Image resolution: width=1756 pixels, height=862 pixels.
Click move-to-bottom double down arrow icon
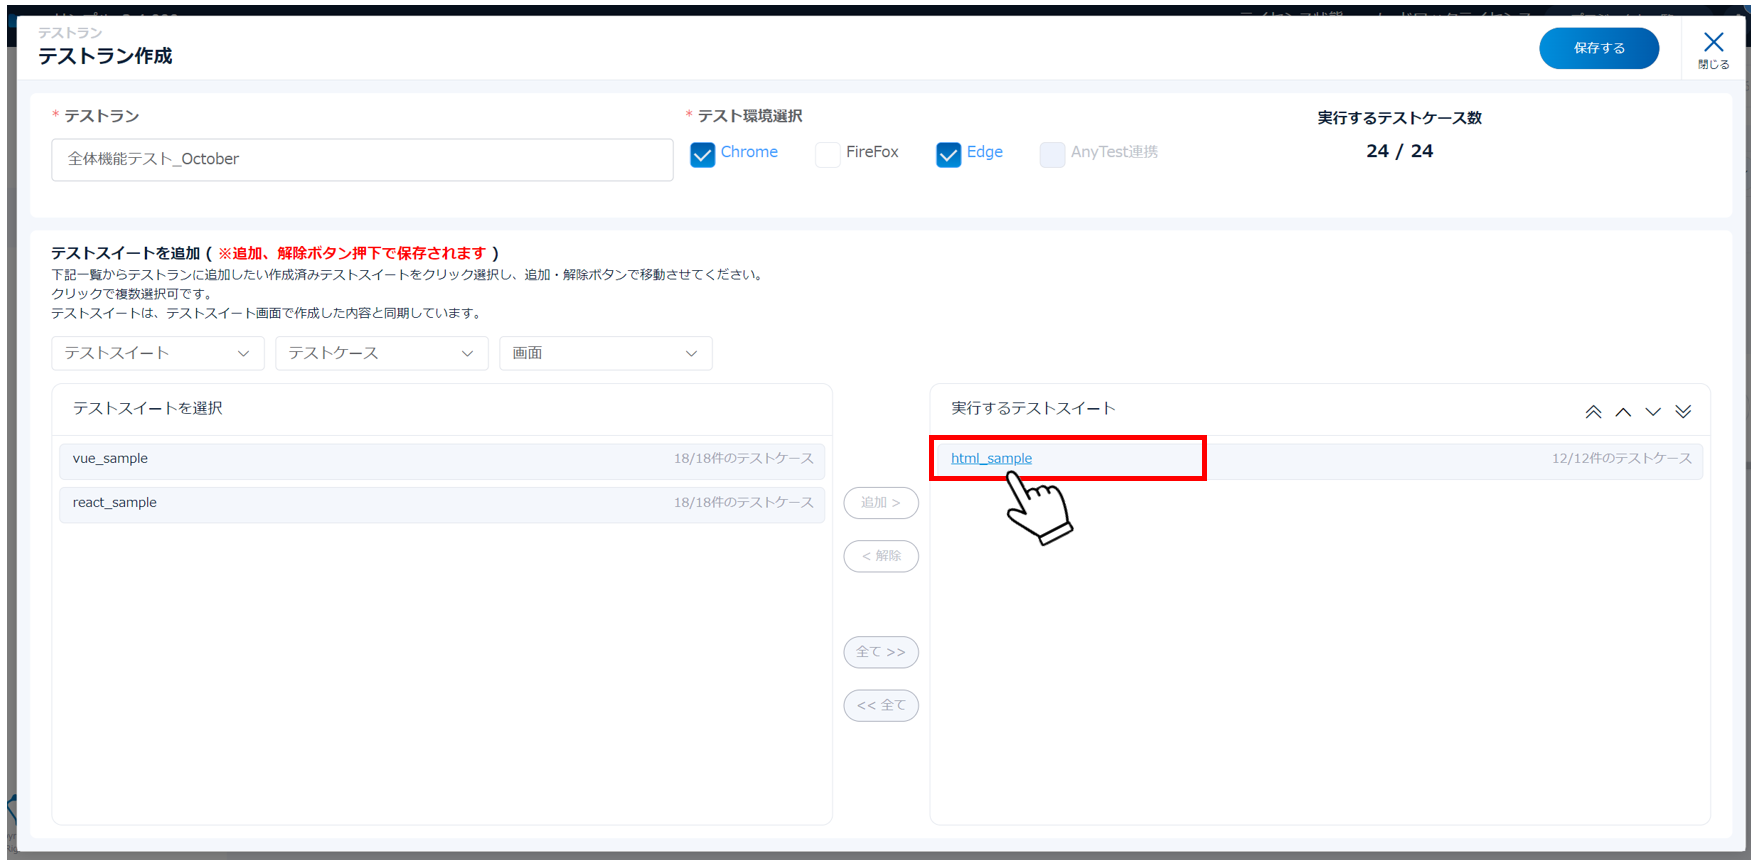click(1683, 412)
